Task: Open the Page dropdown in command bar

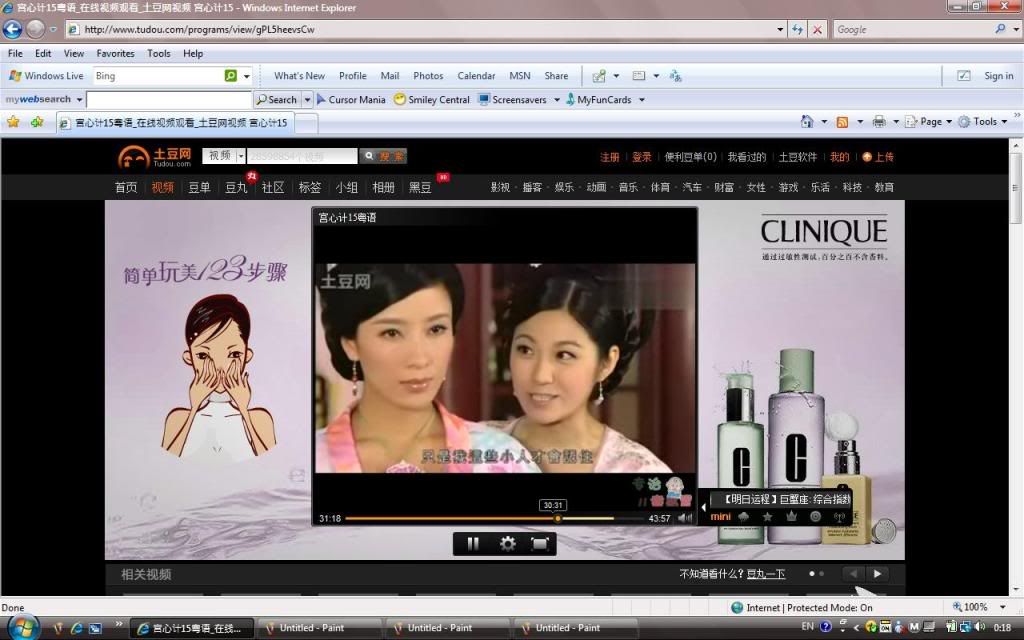Action: point(929,122)
